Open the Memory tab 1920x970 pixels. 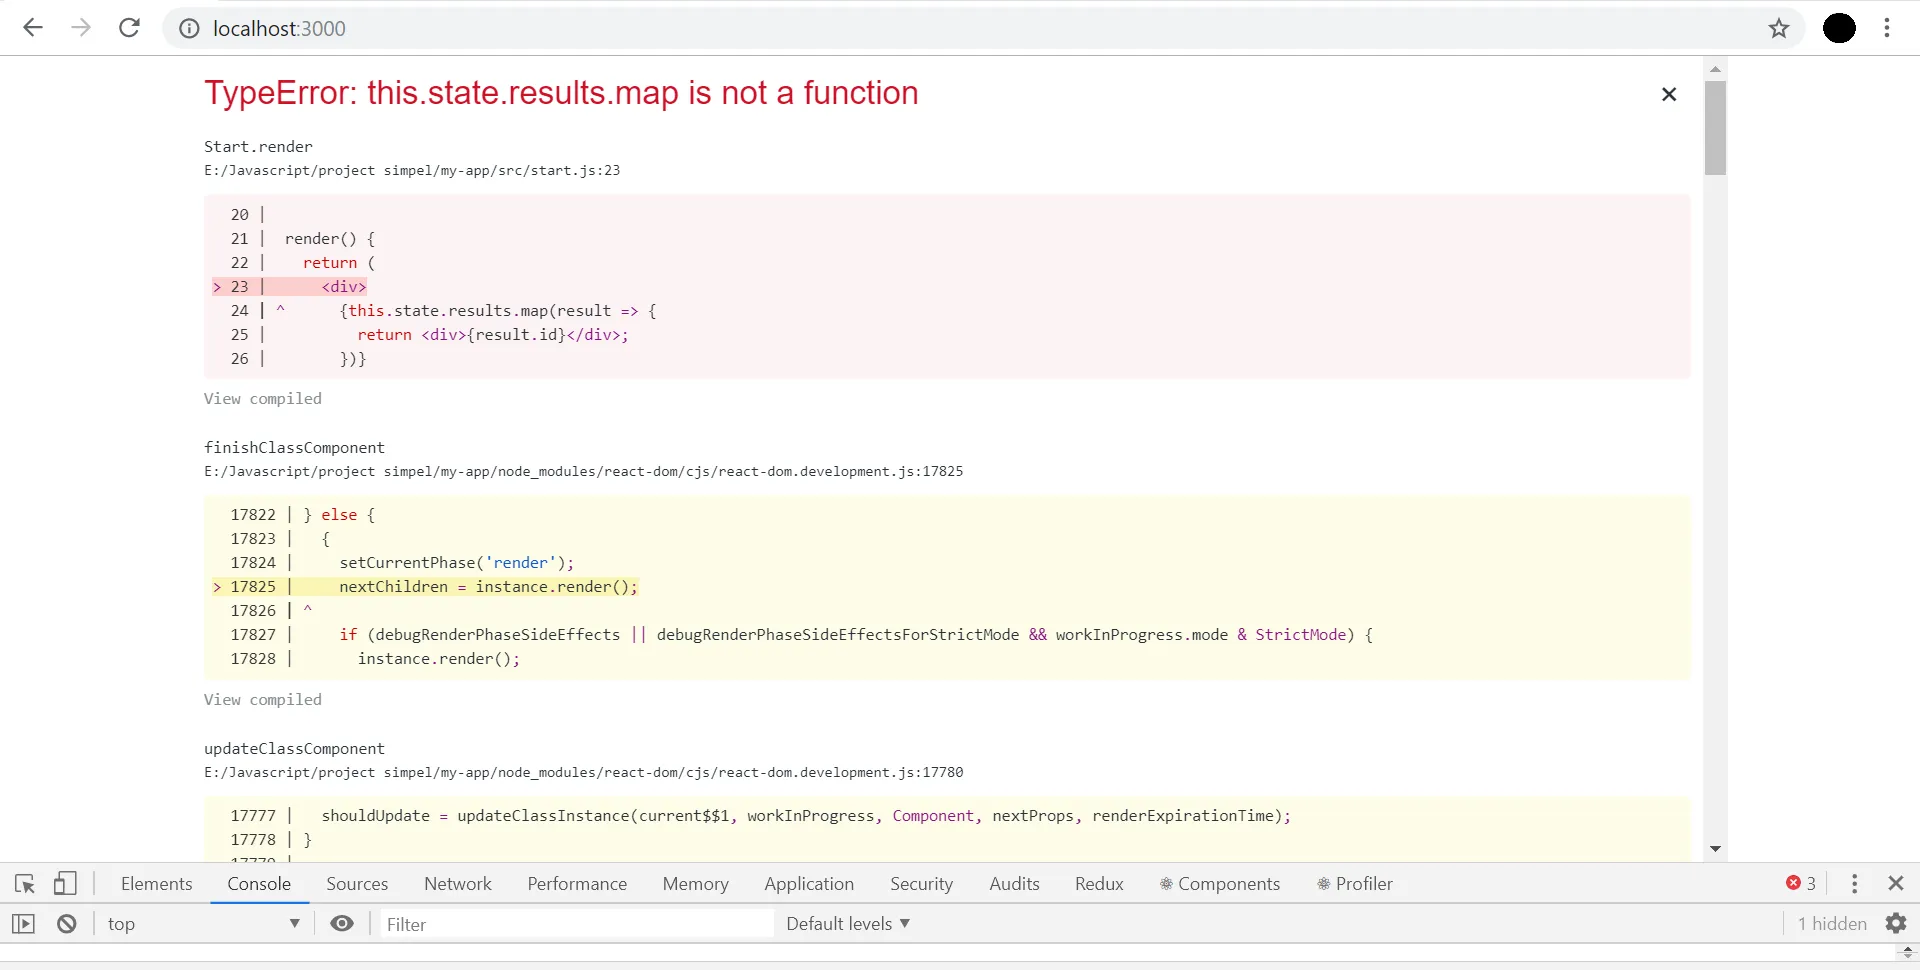click(x=696, y=884)
